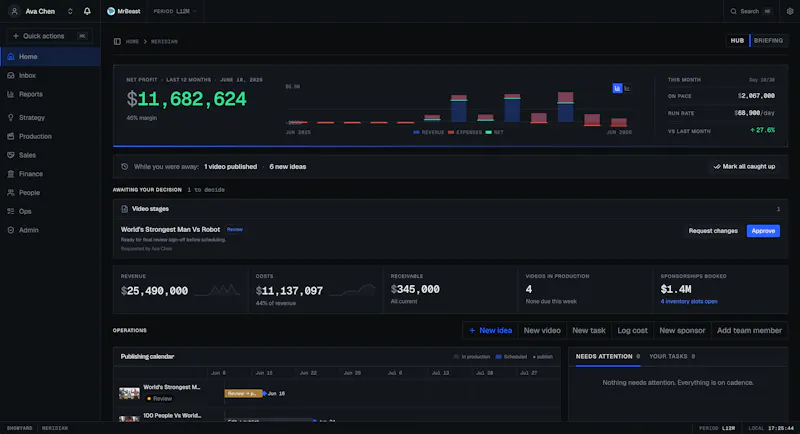Image resolution: width=800 pixels, height=434 pixels.
Task: Open the 4 inventory slots open link
Action: (689, 301)
